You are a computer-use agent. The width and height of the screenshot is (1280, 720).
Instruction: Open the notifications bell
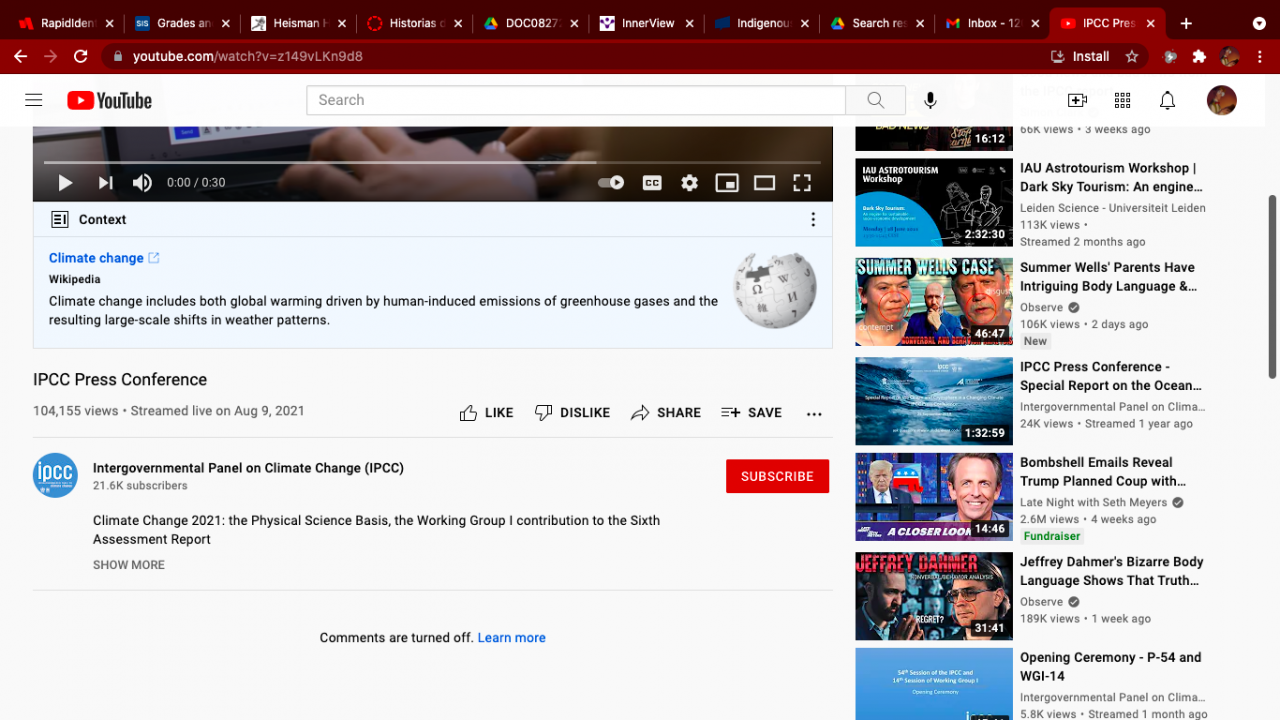point(1167,100)
